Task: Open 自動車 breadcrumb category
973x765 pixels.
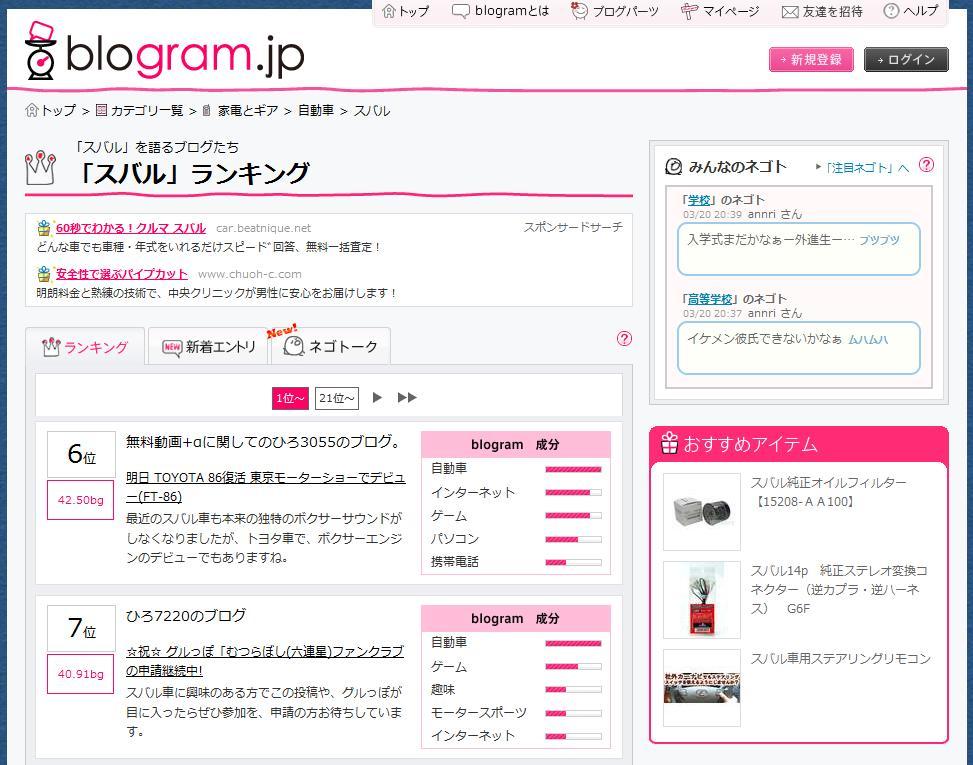Action: 315,111
